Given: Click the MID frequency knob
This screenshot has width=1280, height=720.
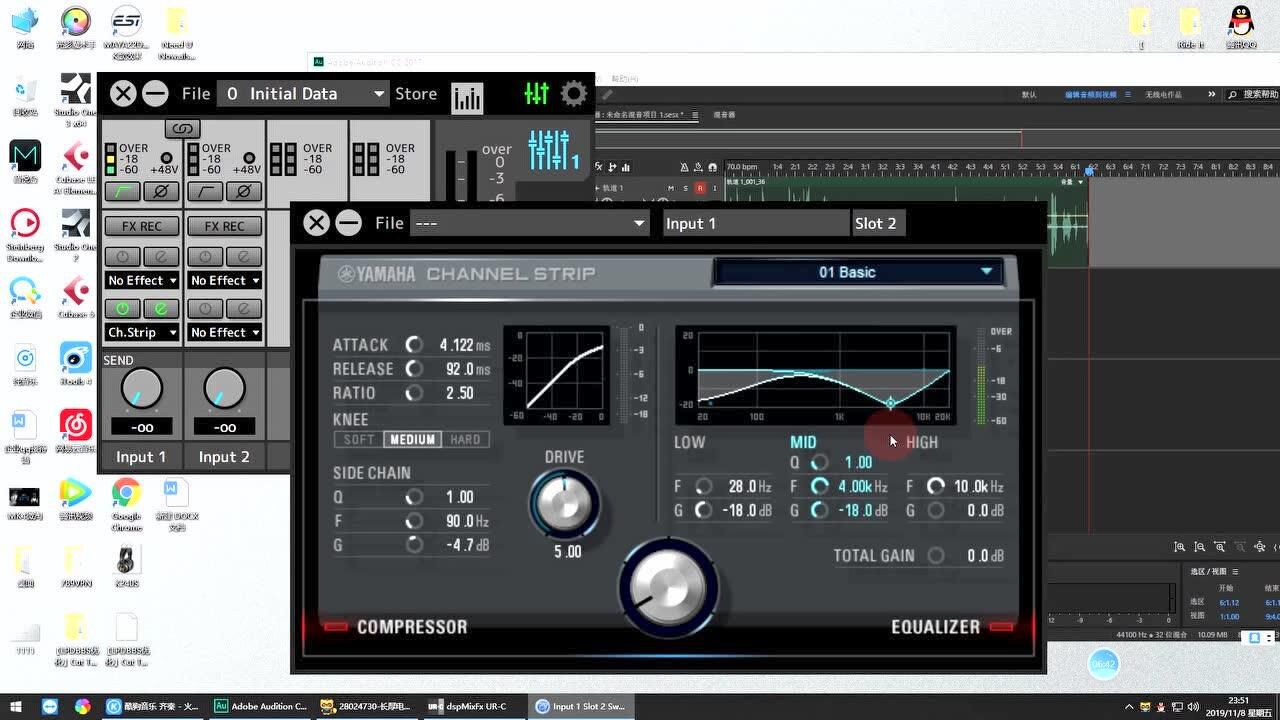Looking at the screenshot, I should (820, 487).
